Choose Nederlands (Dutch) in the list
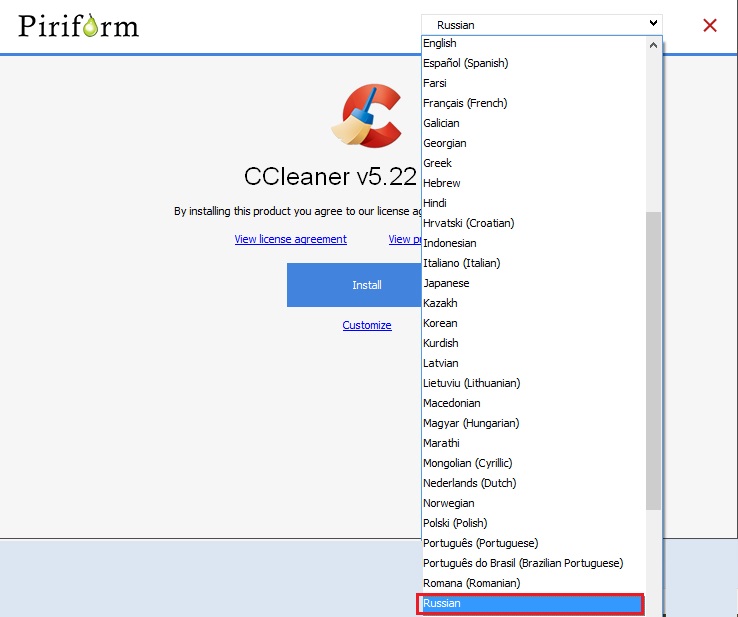 click(534, 483)
